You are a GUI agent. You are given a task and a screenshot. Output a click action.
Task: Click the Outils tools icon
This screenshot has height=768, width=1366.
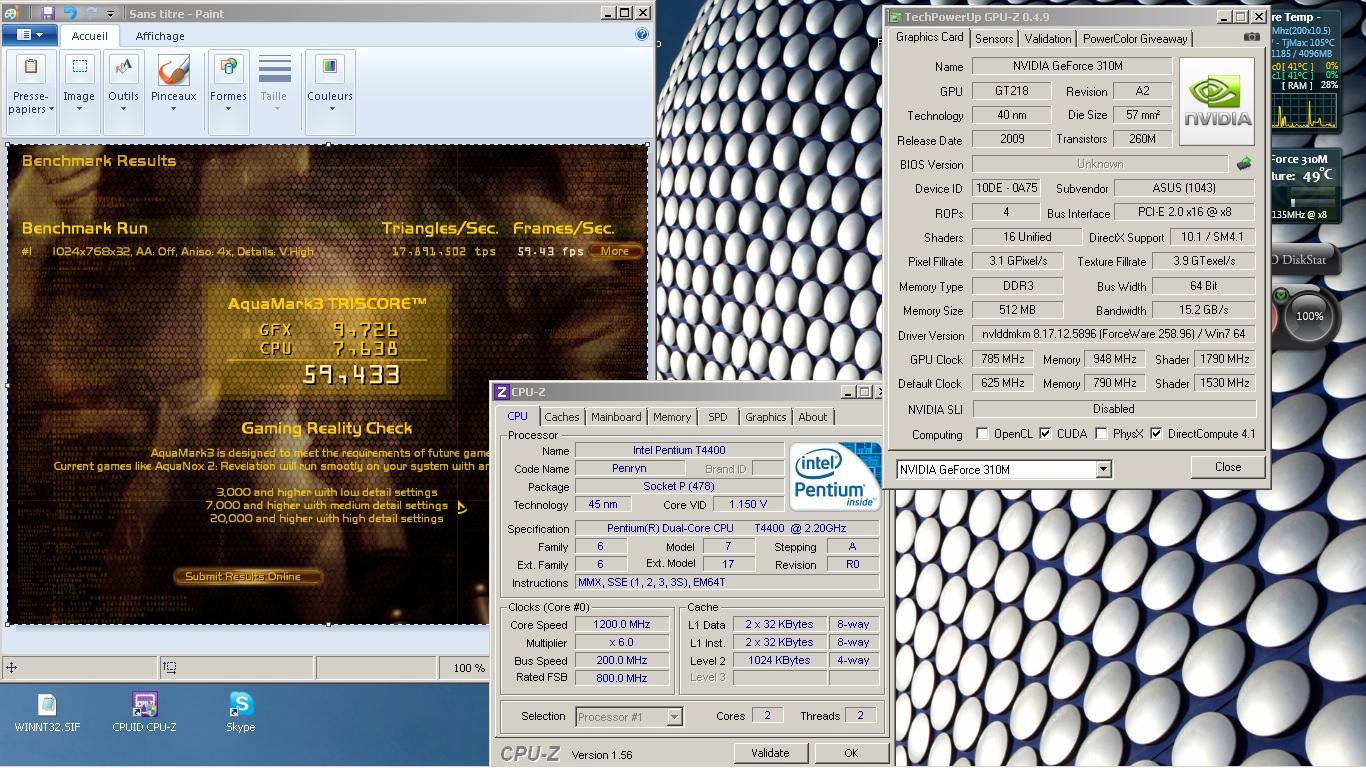point(123,68)
